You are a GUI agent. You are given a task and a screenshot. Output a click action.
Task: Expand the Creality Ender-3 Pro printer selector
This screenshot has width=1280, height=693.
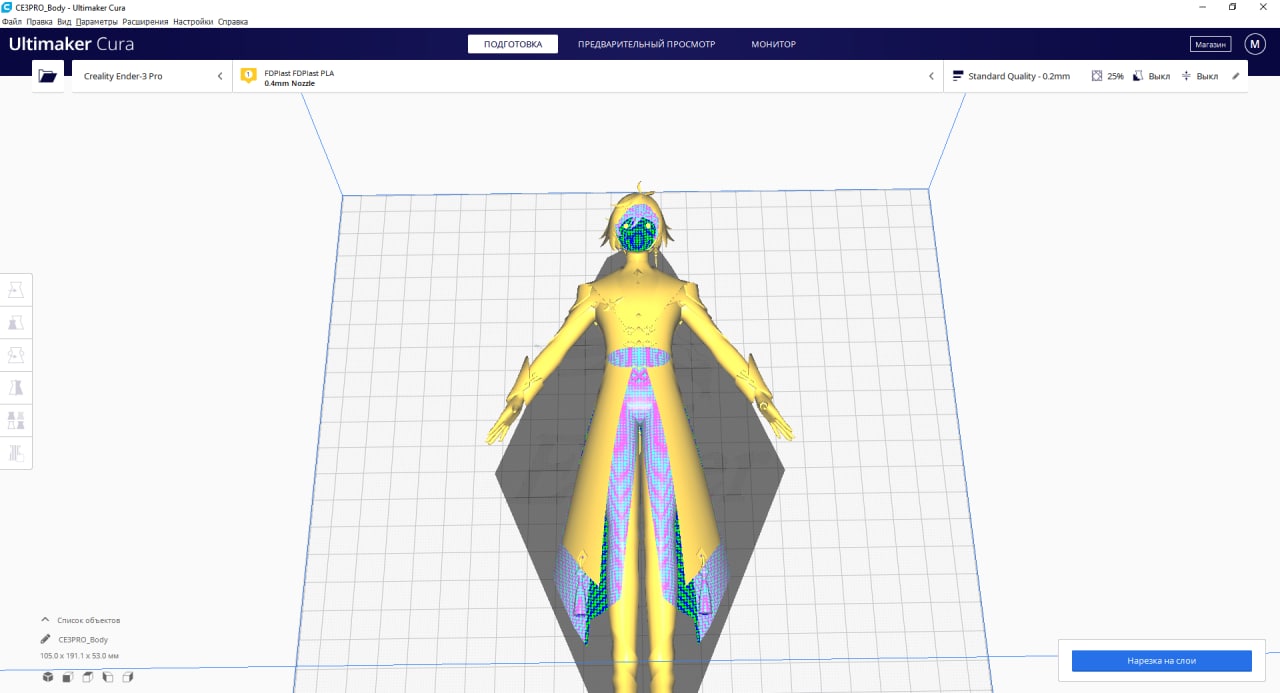(x=152, y=76)
